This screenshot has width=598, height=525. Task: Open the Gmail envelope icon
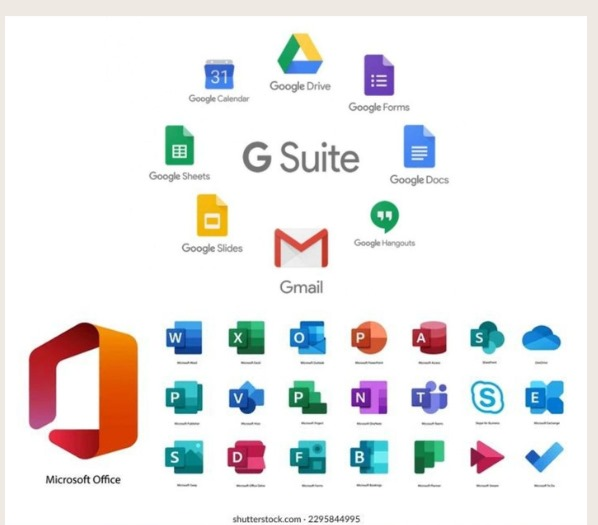(301, 248)
